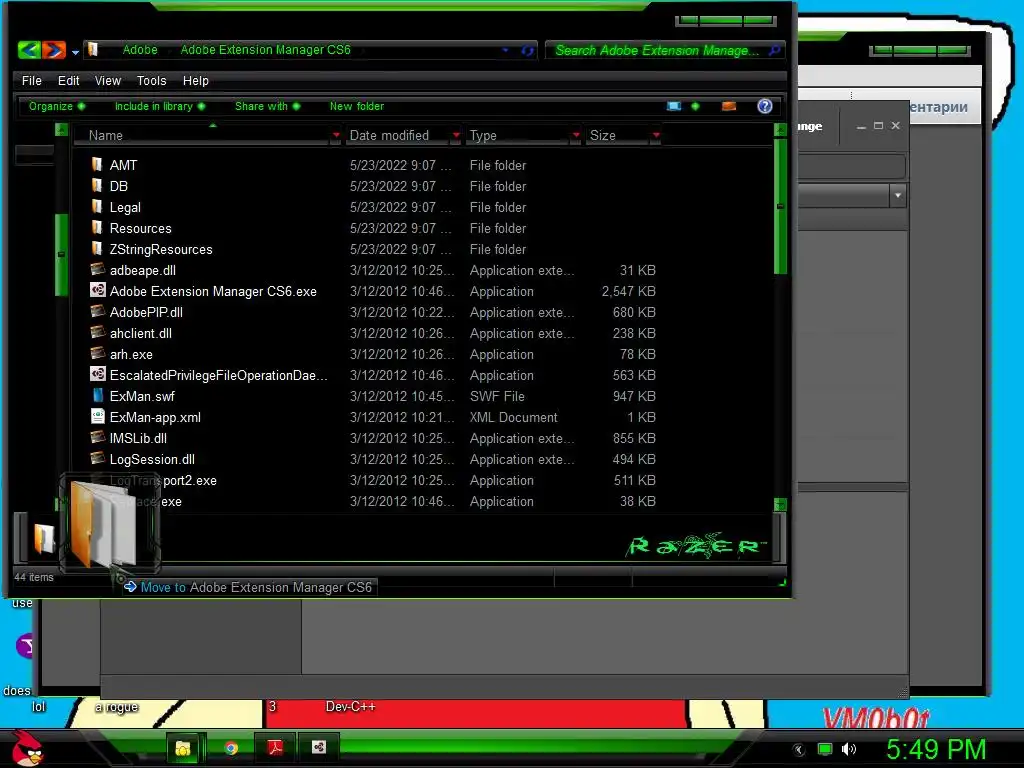The height and width of the screenshot is (768, 1024).
Task: Open the Size column filter arrow
Action: pyautogui.click(x=656, y=135)
